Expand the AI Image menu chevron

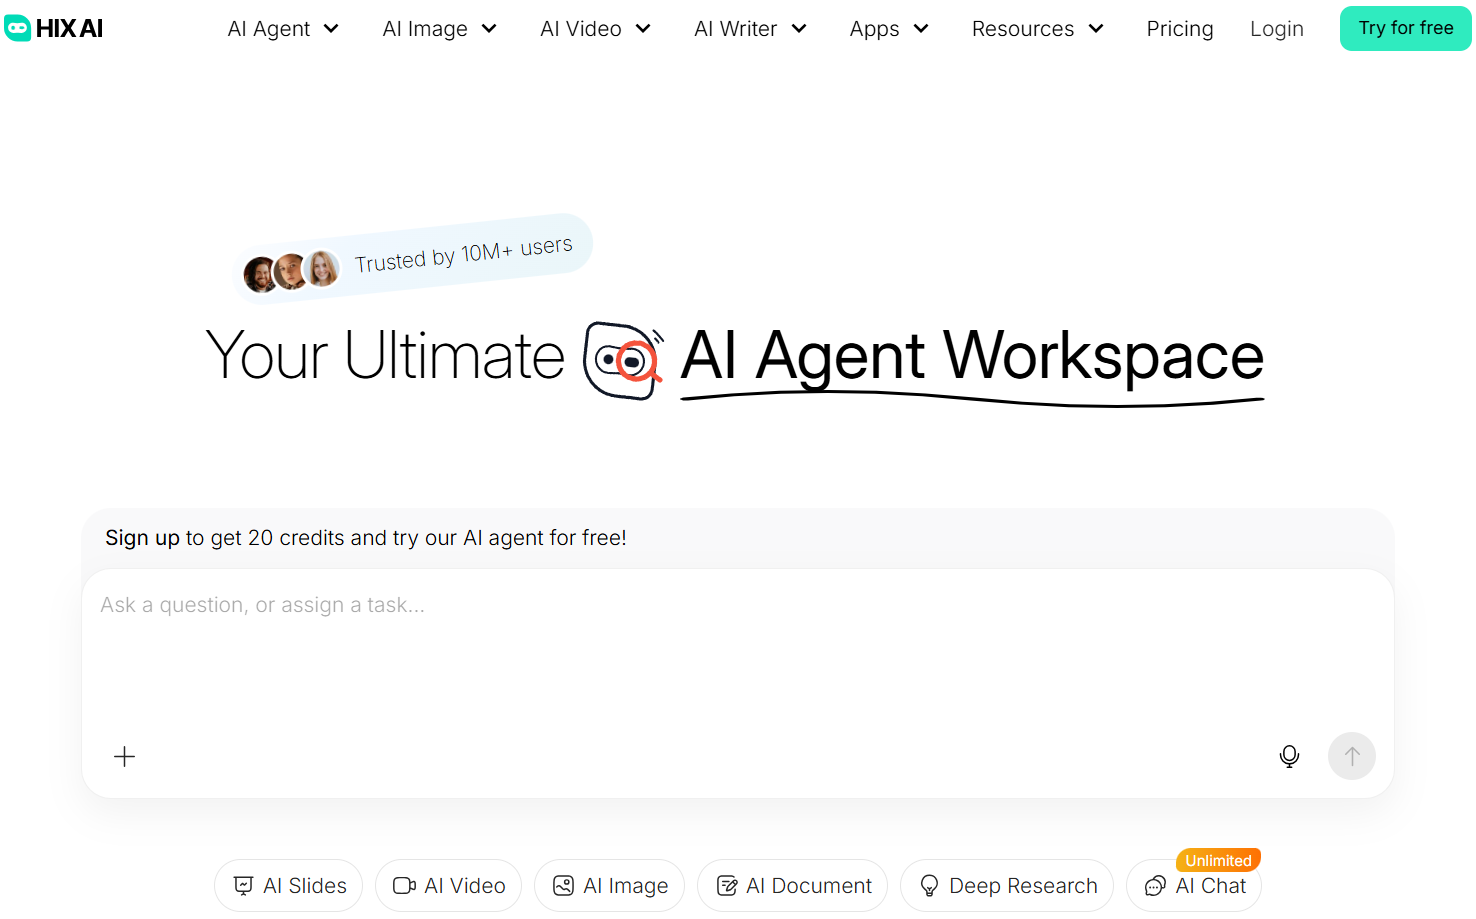click(x=489, y=29)
